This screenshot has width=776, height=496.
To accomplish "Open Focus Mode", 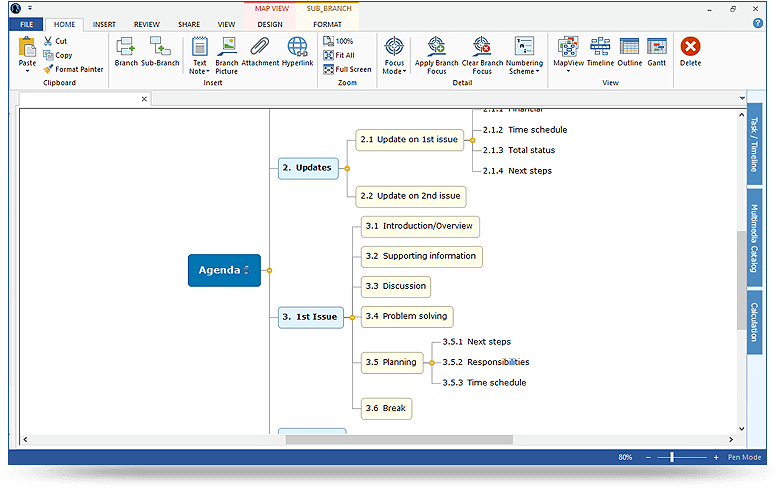I will click(394, 55).
